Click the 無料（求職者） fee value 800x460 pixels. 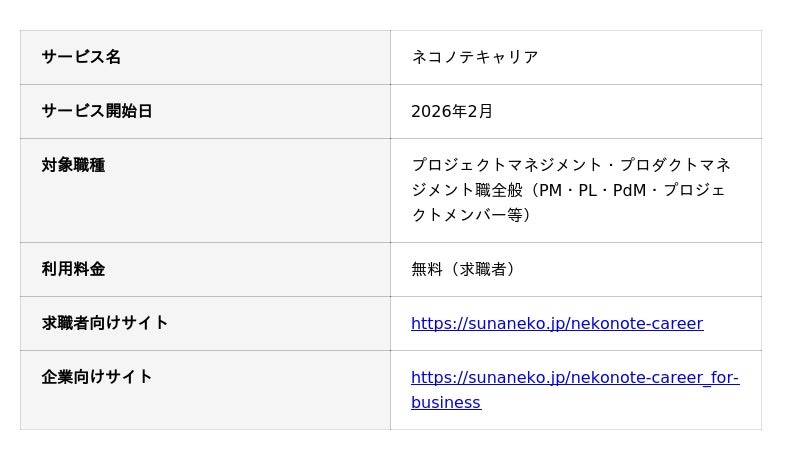click(466, 269)
